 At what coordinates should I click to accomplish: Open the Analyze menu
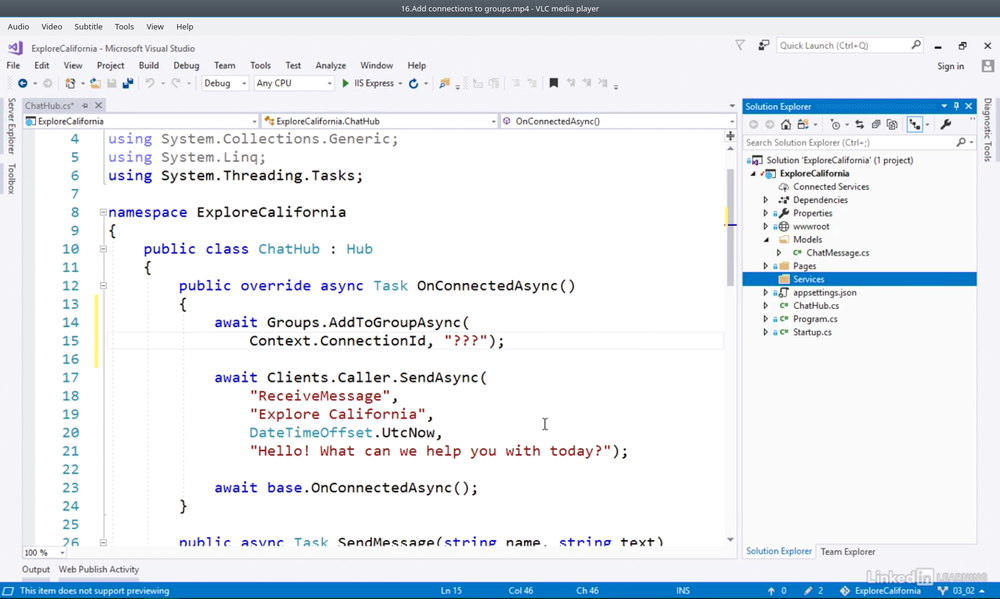(330, 66)
